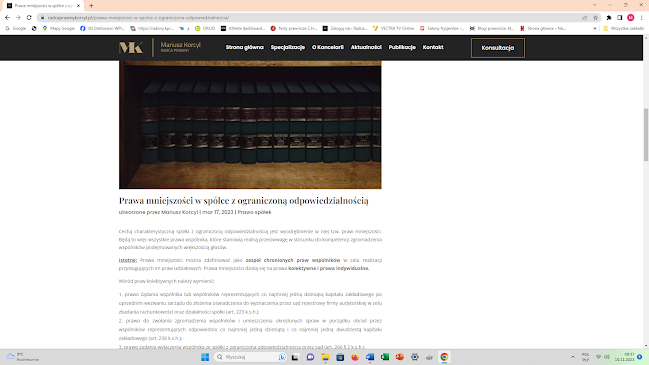Screen dimensions: 649x365
Task: Open Chrome three-dot menu
Action: 641,17
